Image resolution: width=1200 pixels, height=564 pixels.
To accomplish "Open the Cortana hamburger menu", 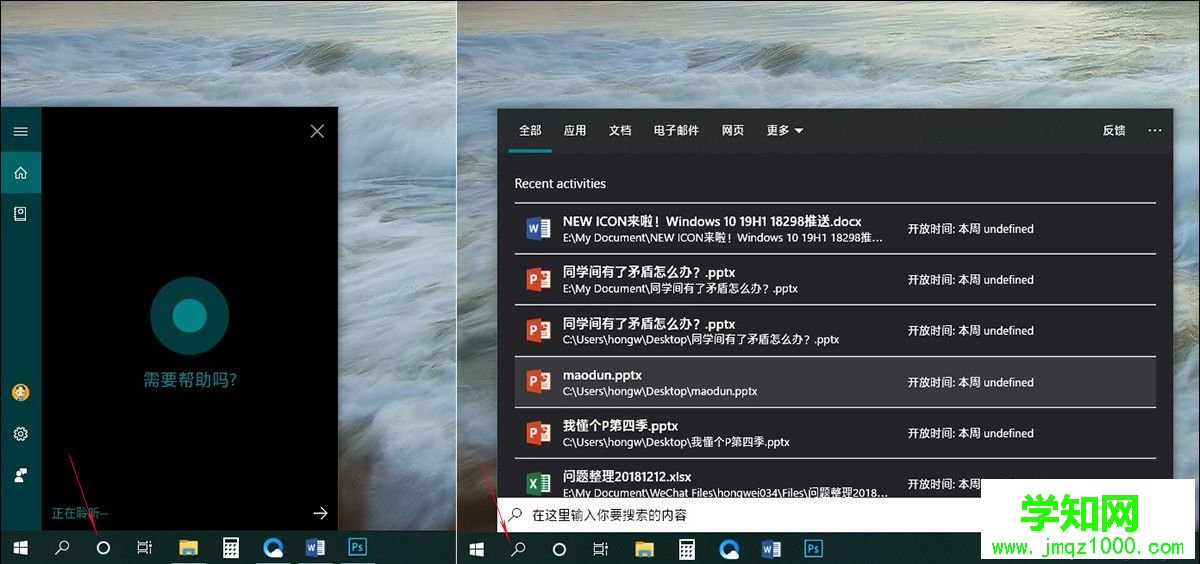I will pyautogui.click(x=20, y=131).
